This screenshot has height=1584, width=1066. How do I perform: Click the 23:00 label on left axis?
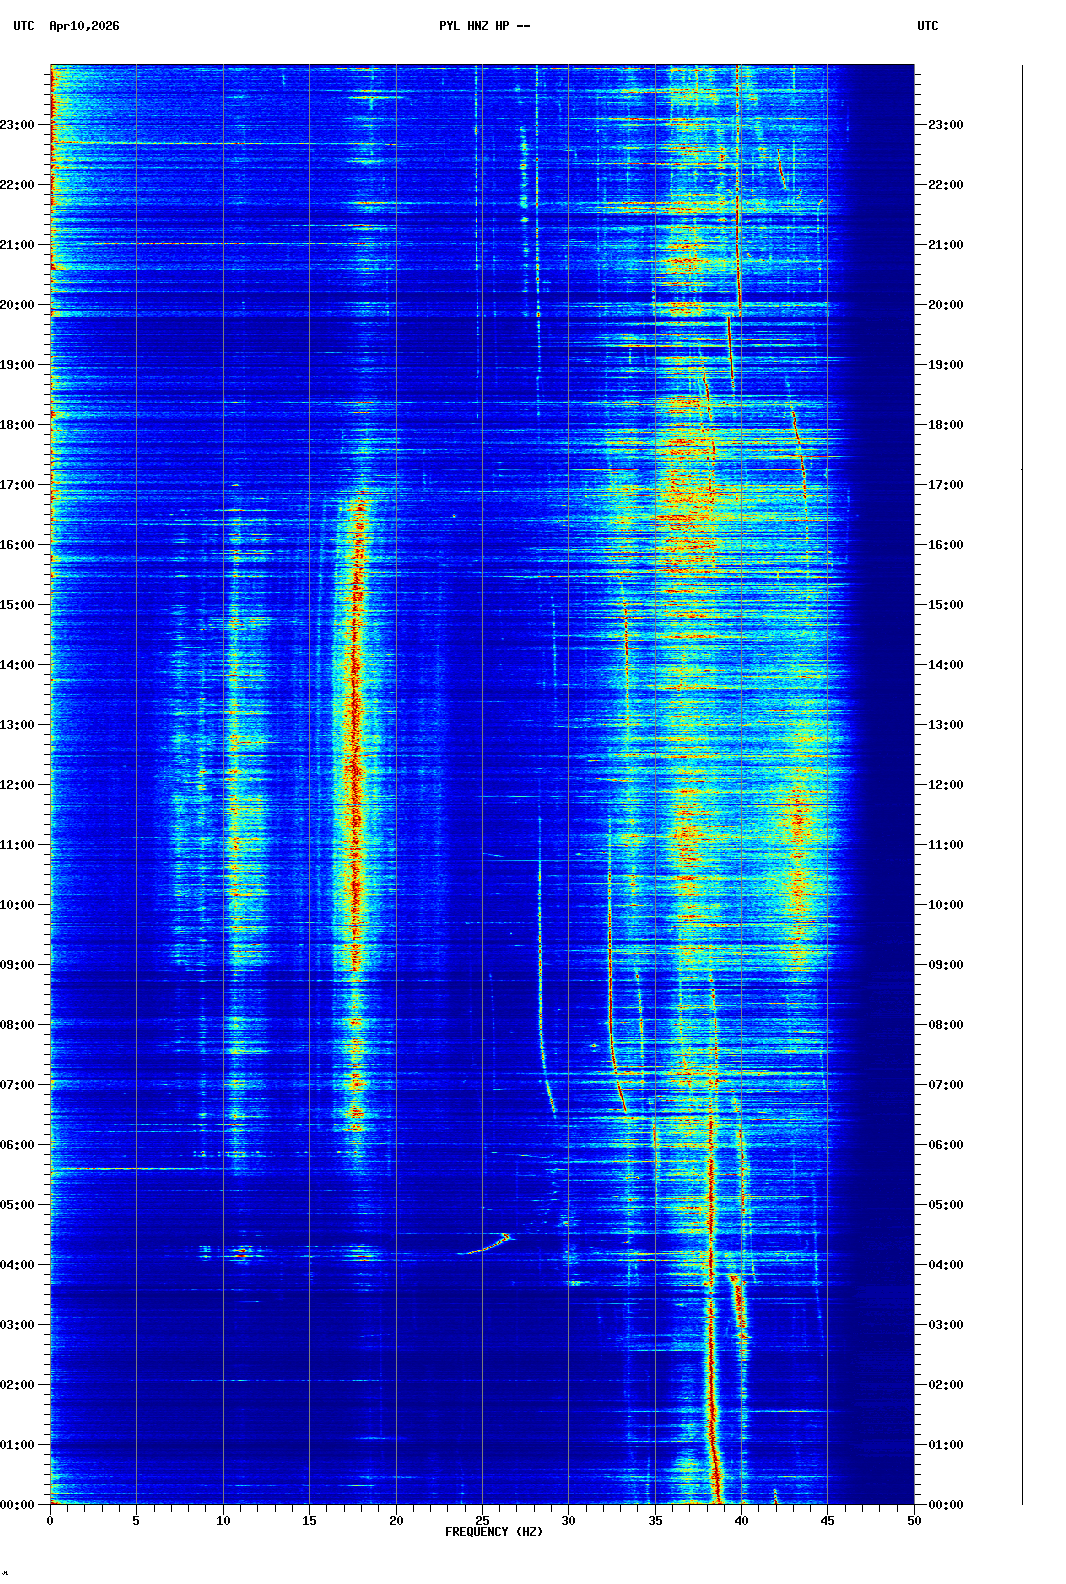point(18,125)
